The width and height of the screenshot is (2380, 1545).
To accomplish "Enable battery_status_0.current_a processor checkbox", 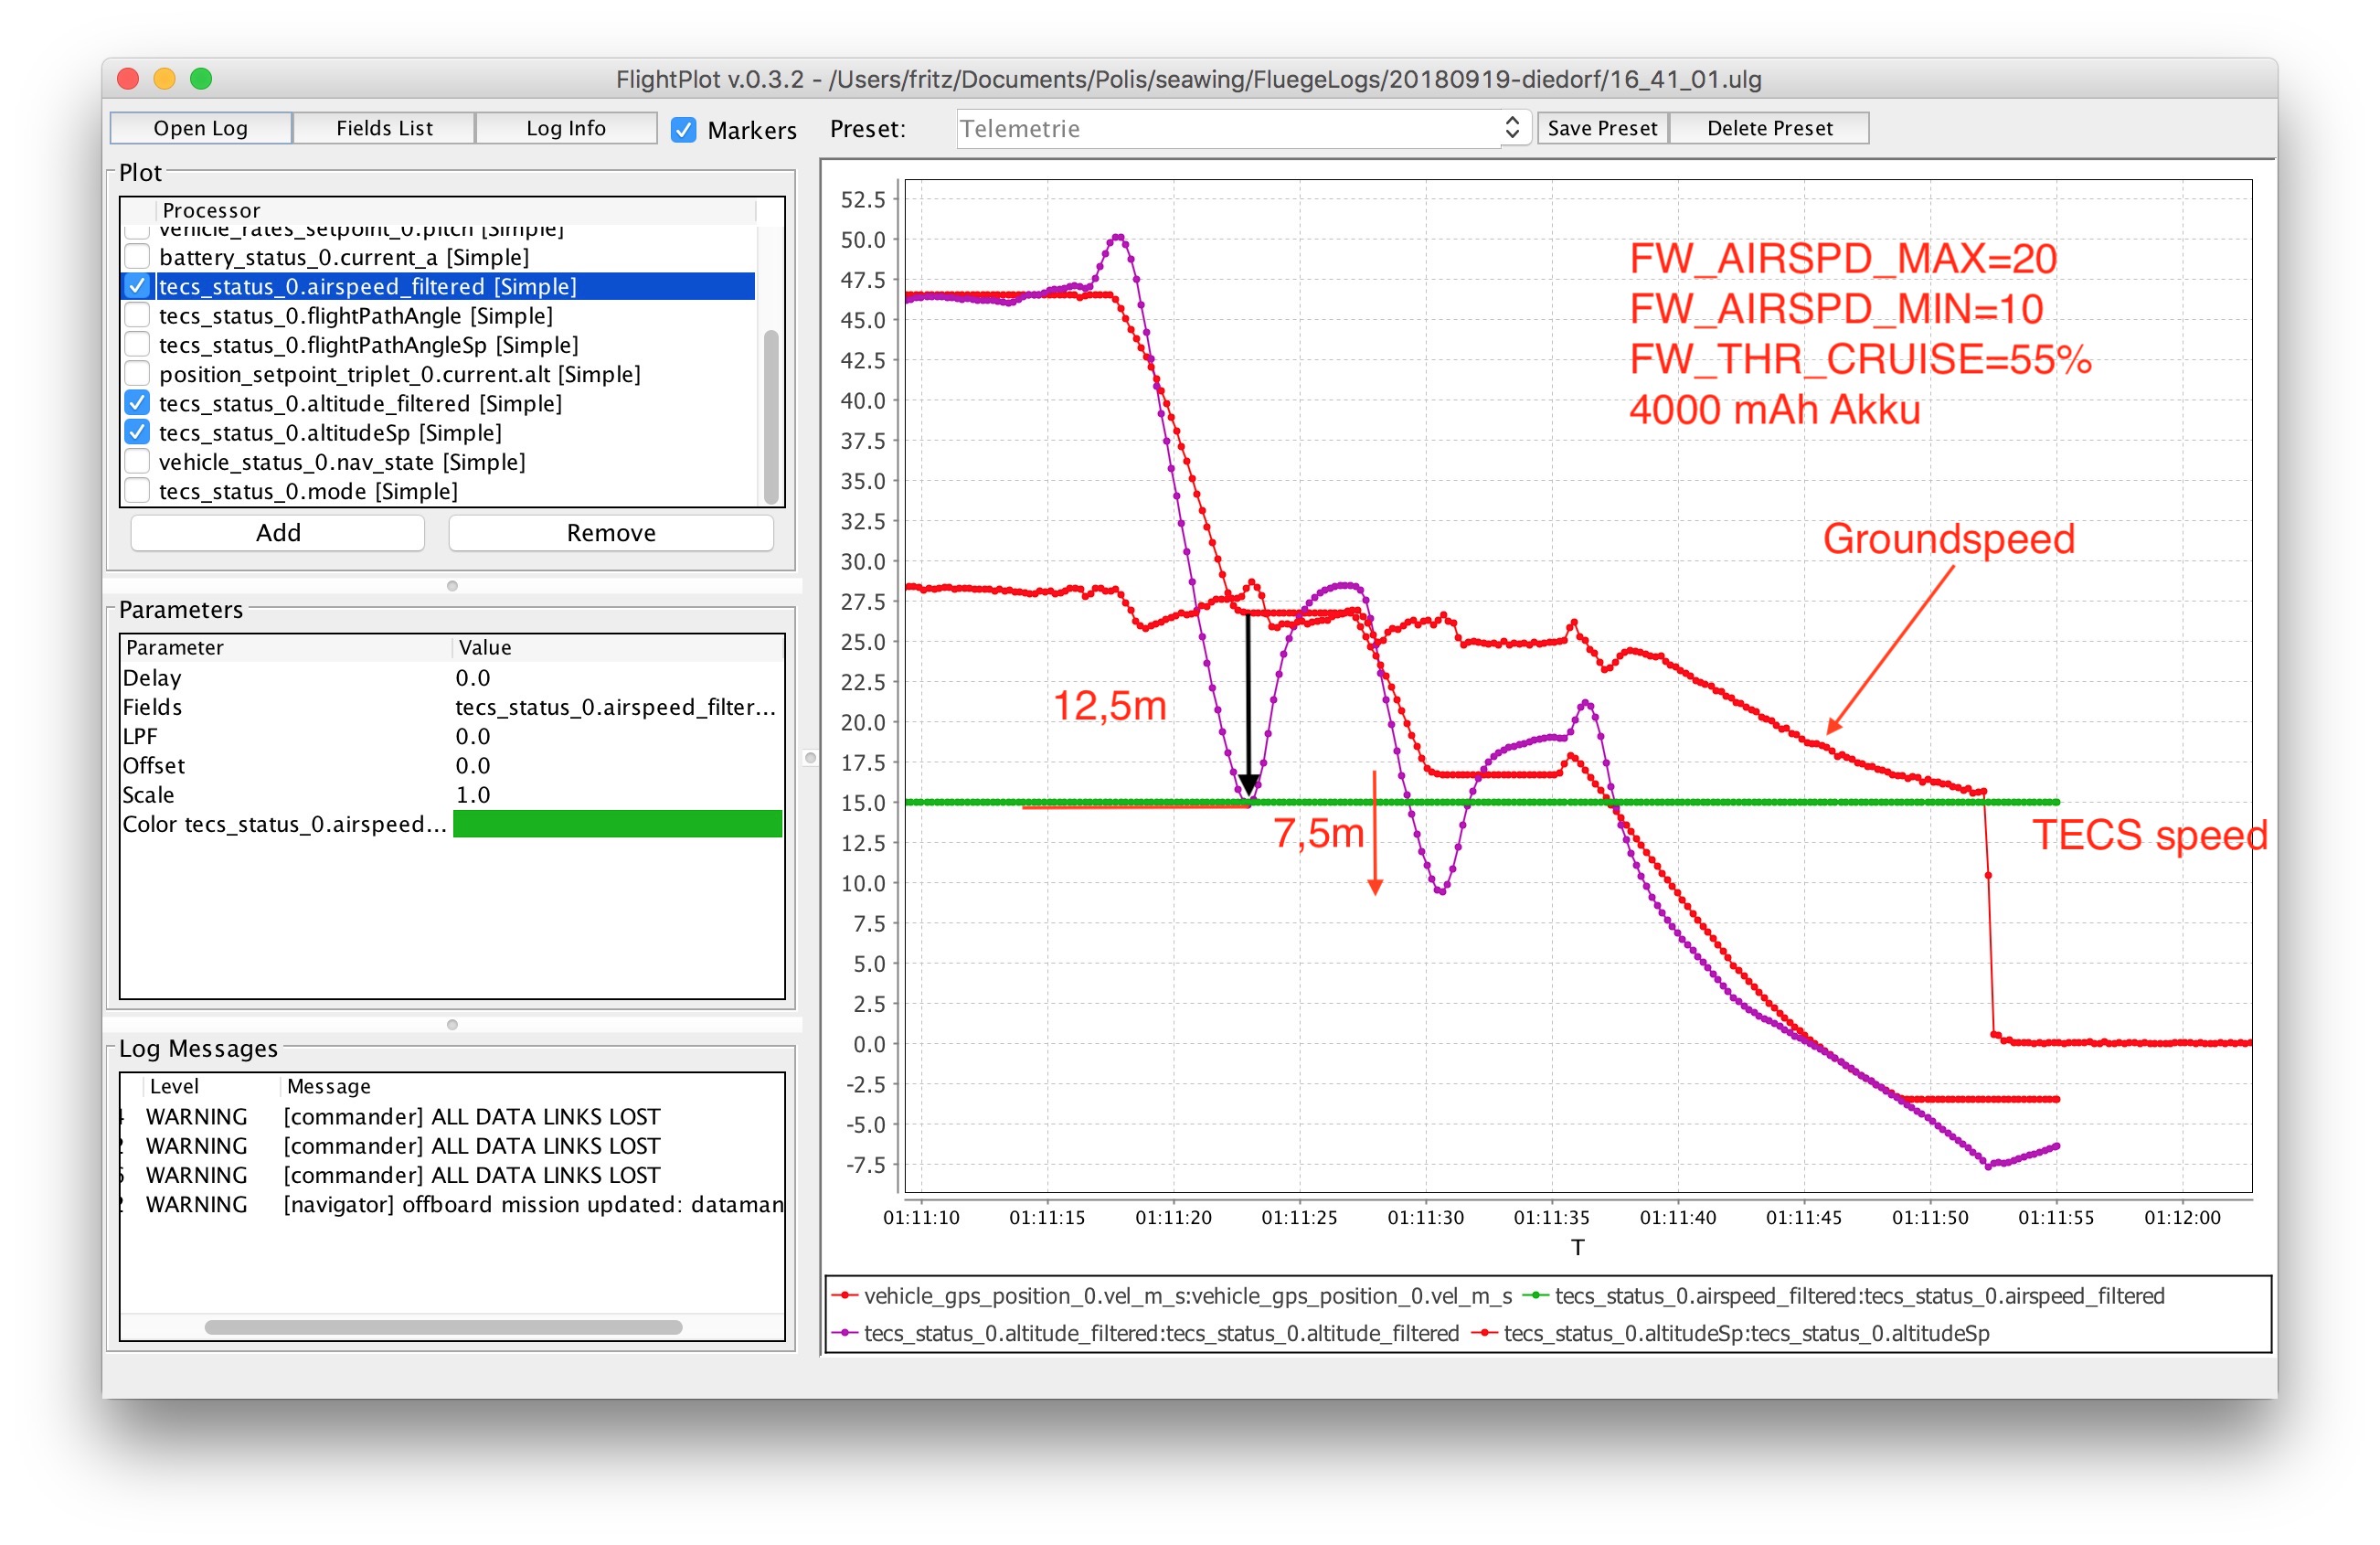I will click(x=138, y=257).
